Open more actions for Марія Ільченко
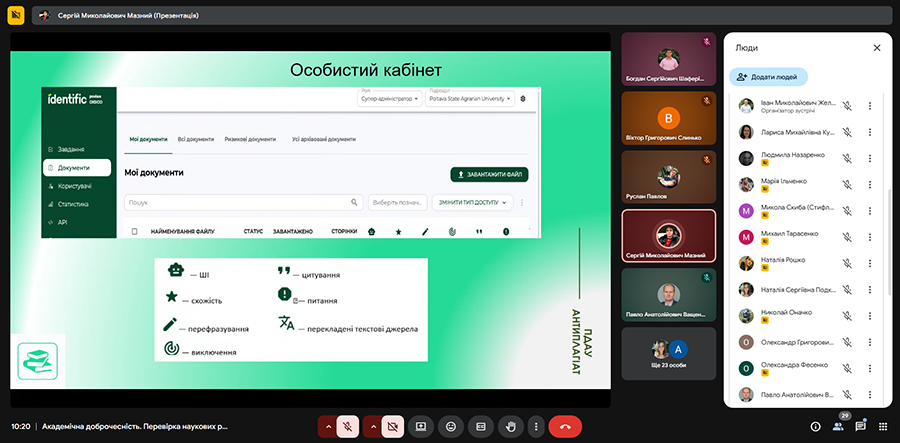900x443 pixels. click(x=870, y=185)
